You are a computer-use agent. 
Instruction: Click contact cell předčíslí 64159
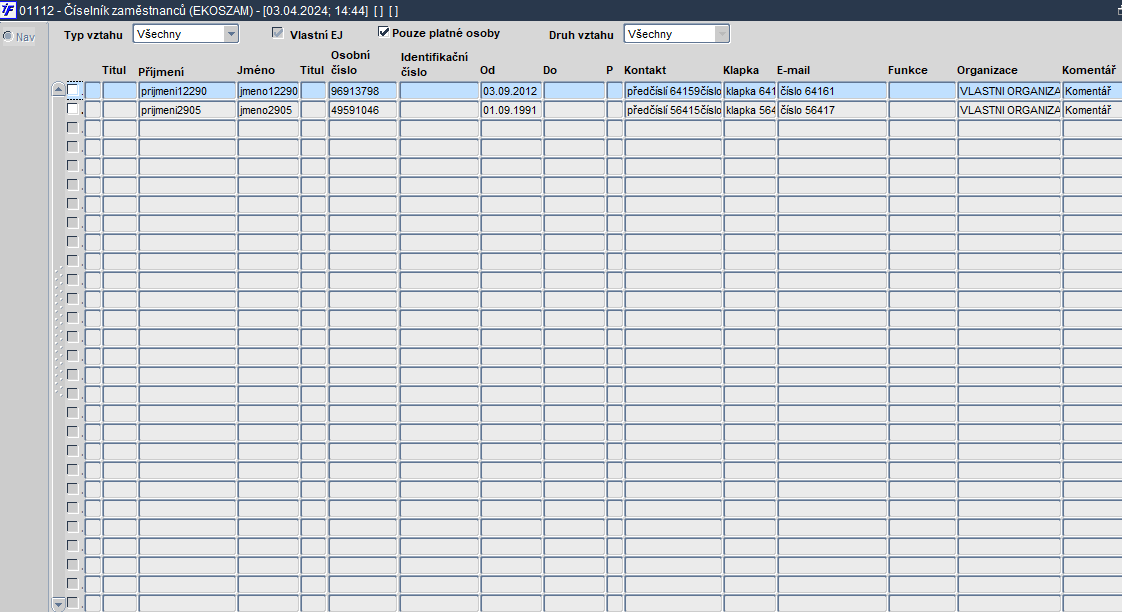673,91
